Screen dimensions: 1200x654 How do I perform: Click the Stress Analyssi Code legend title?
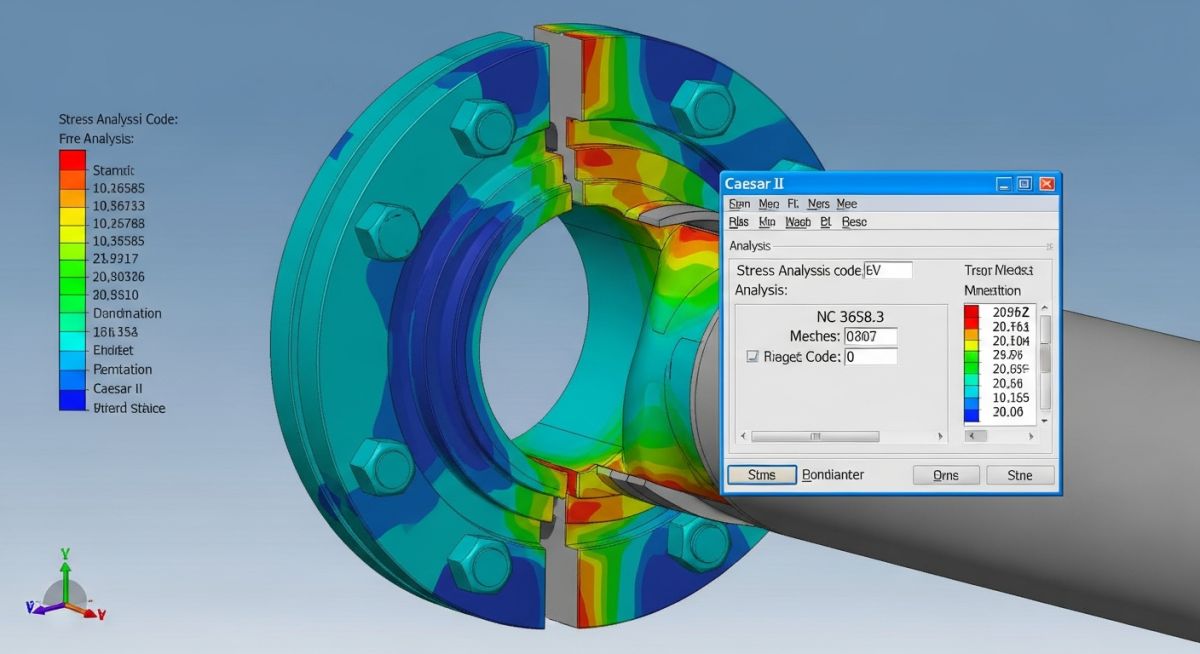(119, 119)
